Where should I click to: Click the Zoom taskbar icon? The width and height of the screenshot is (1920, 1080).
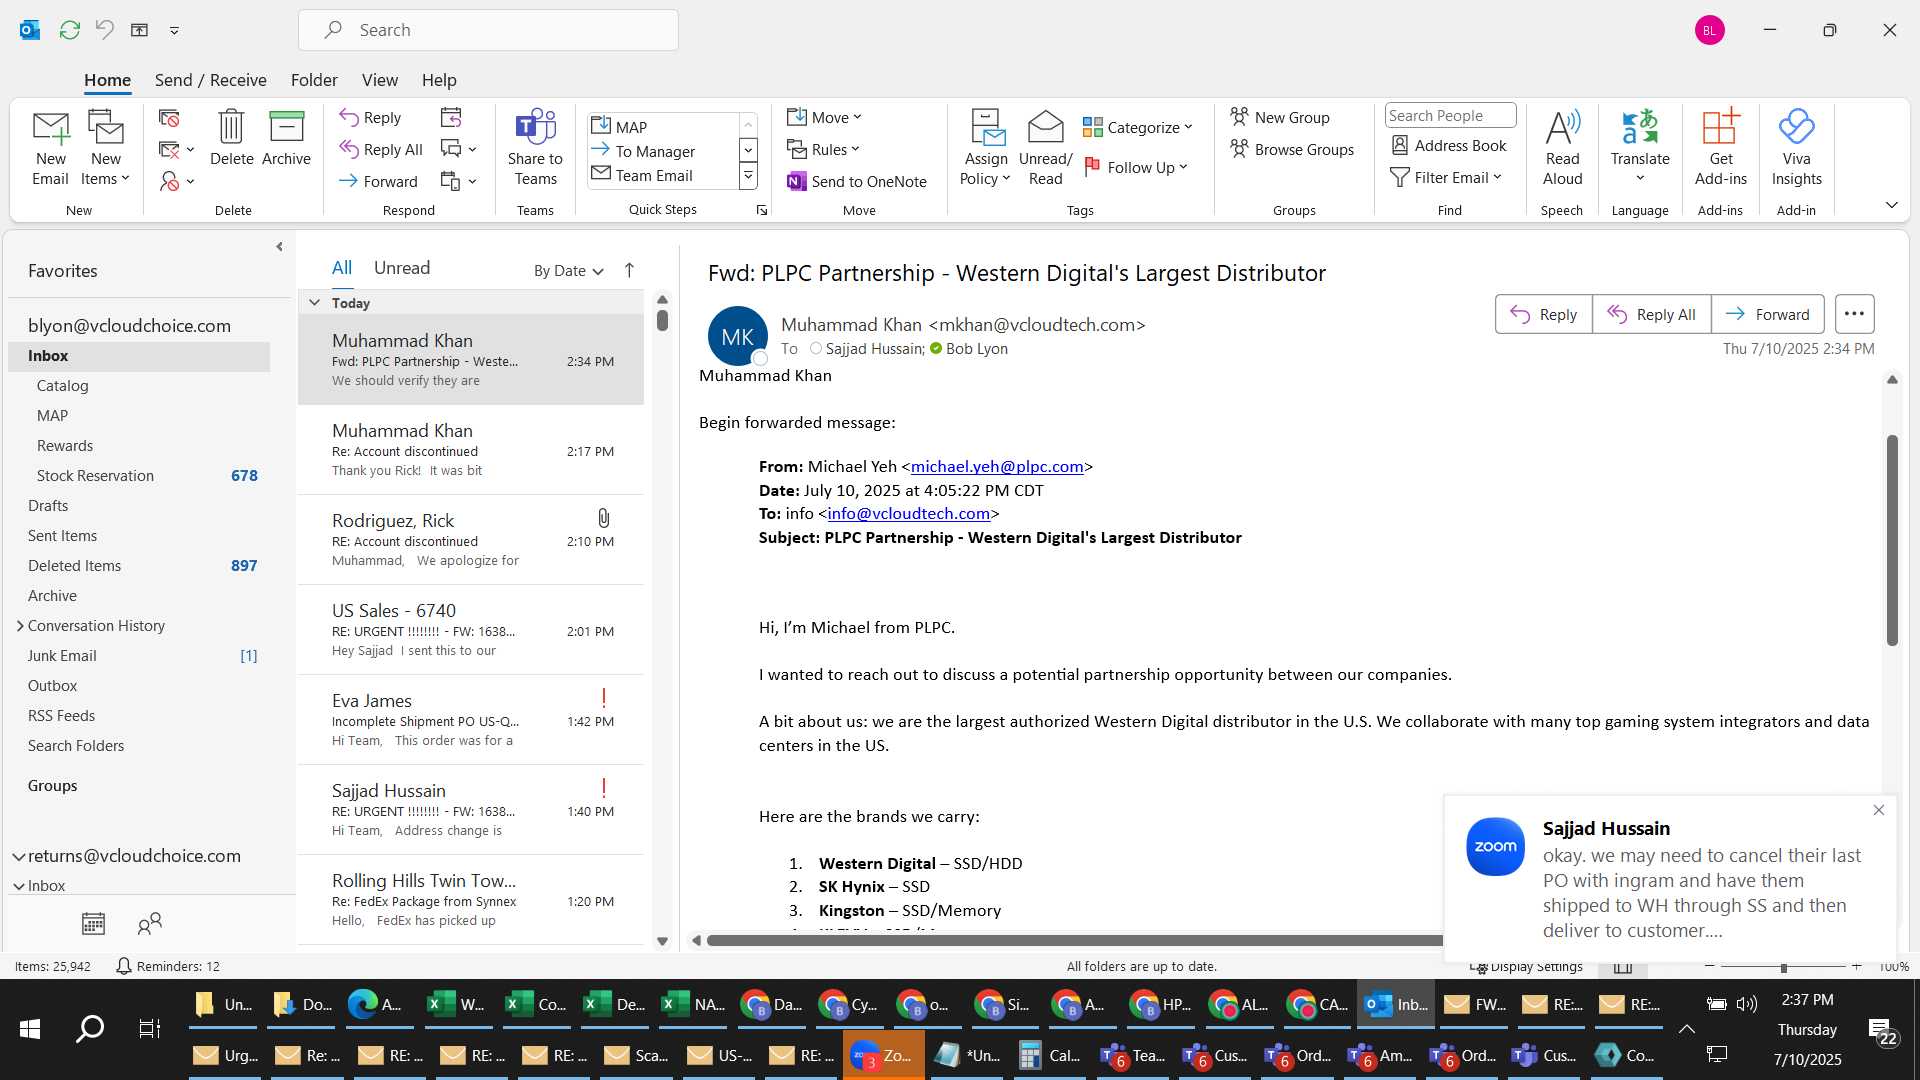[883, 1056]
